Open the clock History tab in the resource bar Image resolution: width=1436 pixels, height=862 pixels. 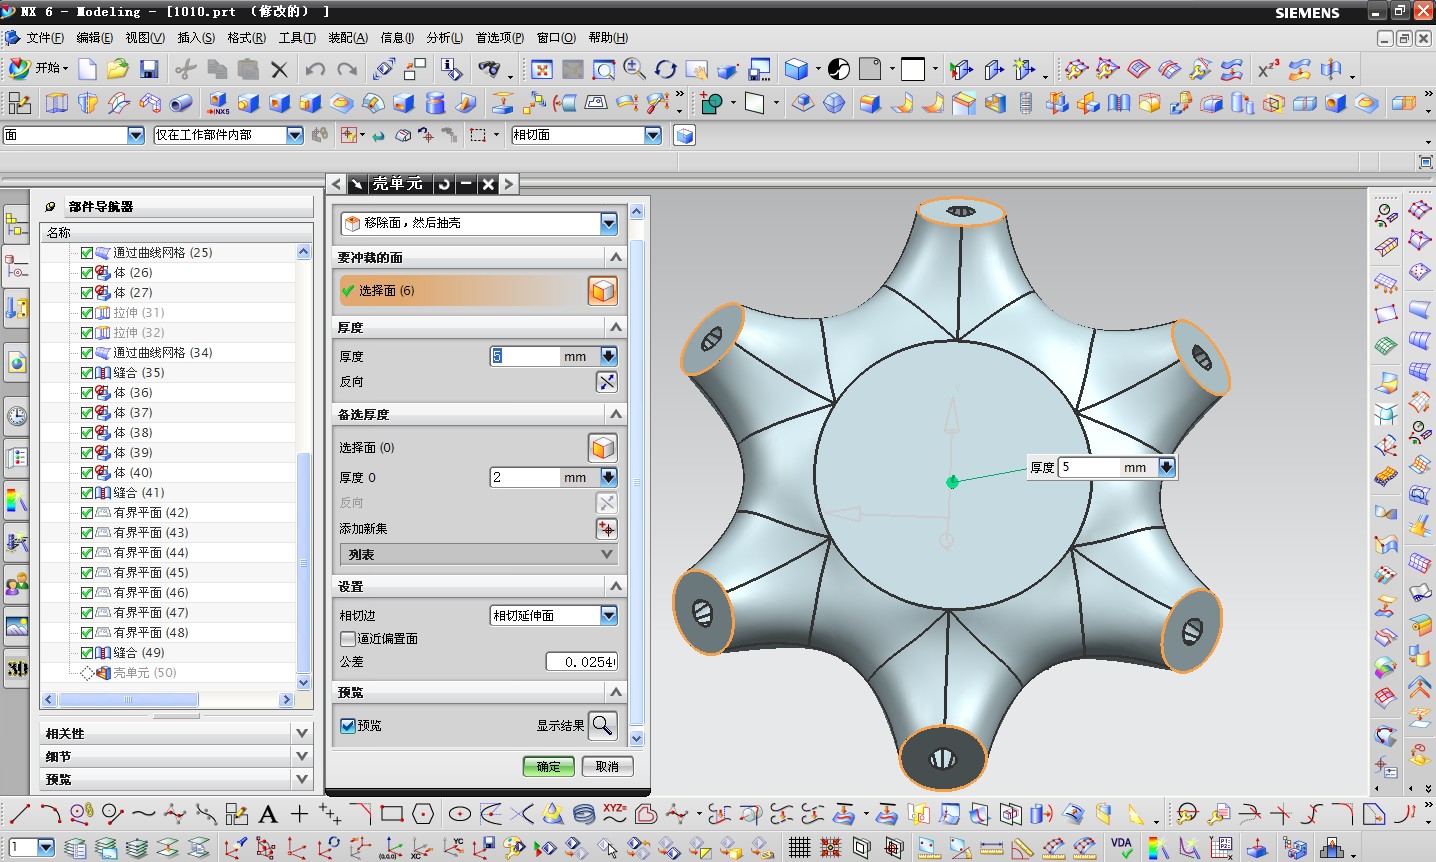coord(17,416)
